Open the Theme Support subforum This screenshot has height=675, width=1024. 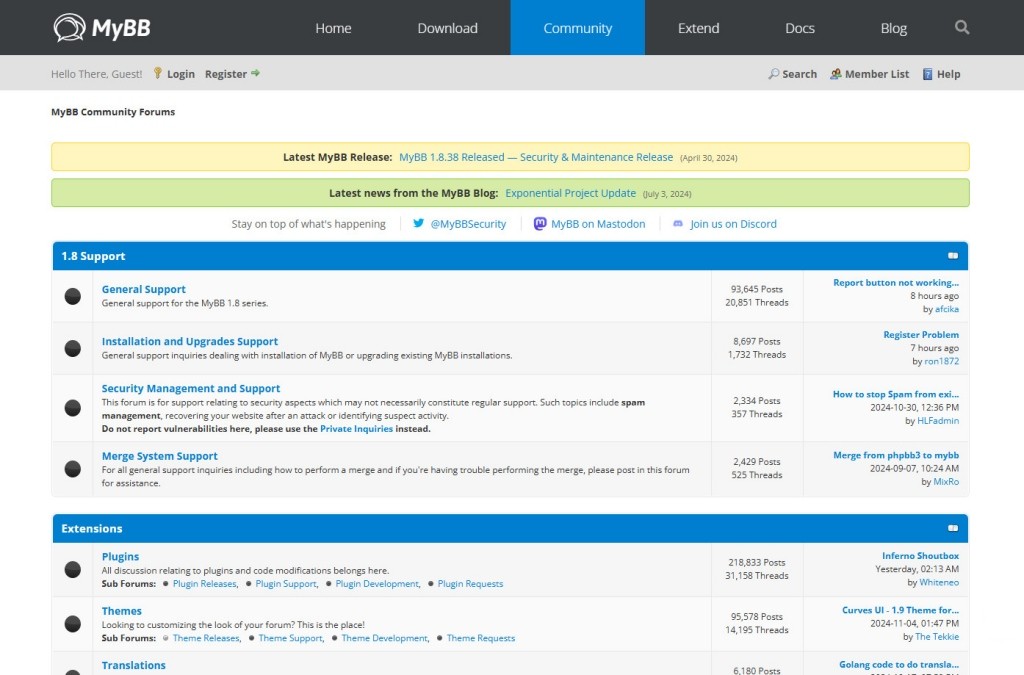click(290, 638)
